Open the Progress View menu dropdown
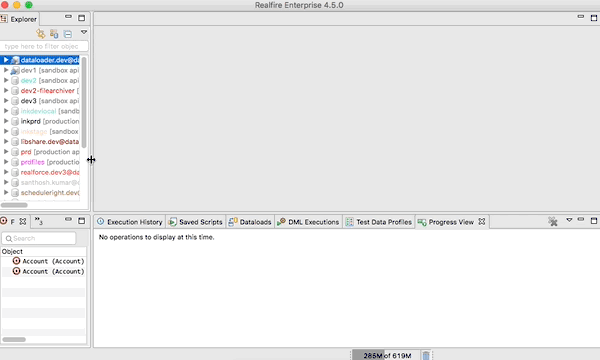 tap(569, 220)
